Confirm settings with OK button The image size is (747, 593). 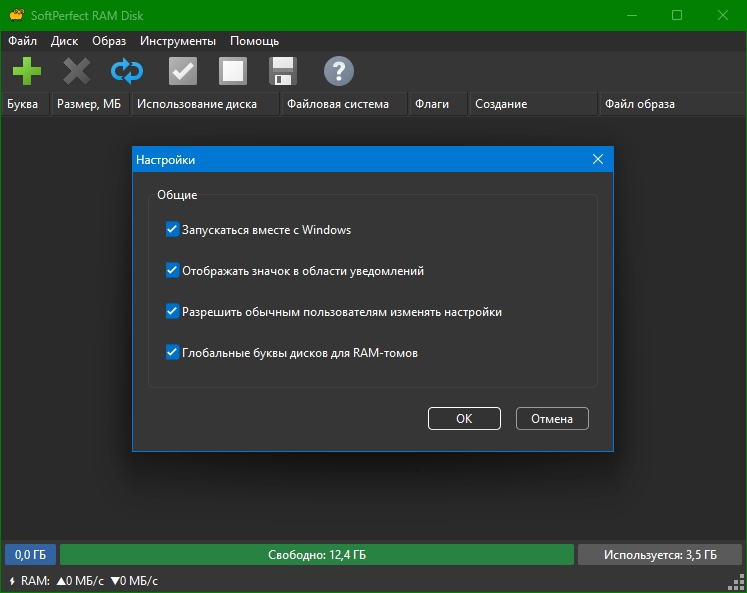[464, 419]
